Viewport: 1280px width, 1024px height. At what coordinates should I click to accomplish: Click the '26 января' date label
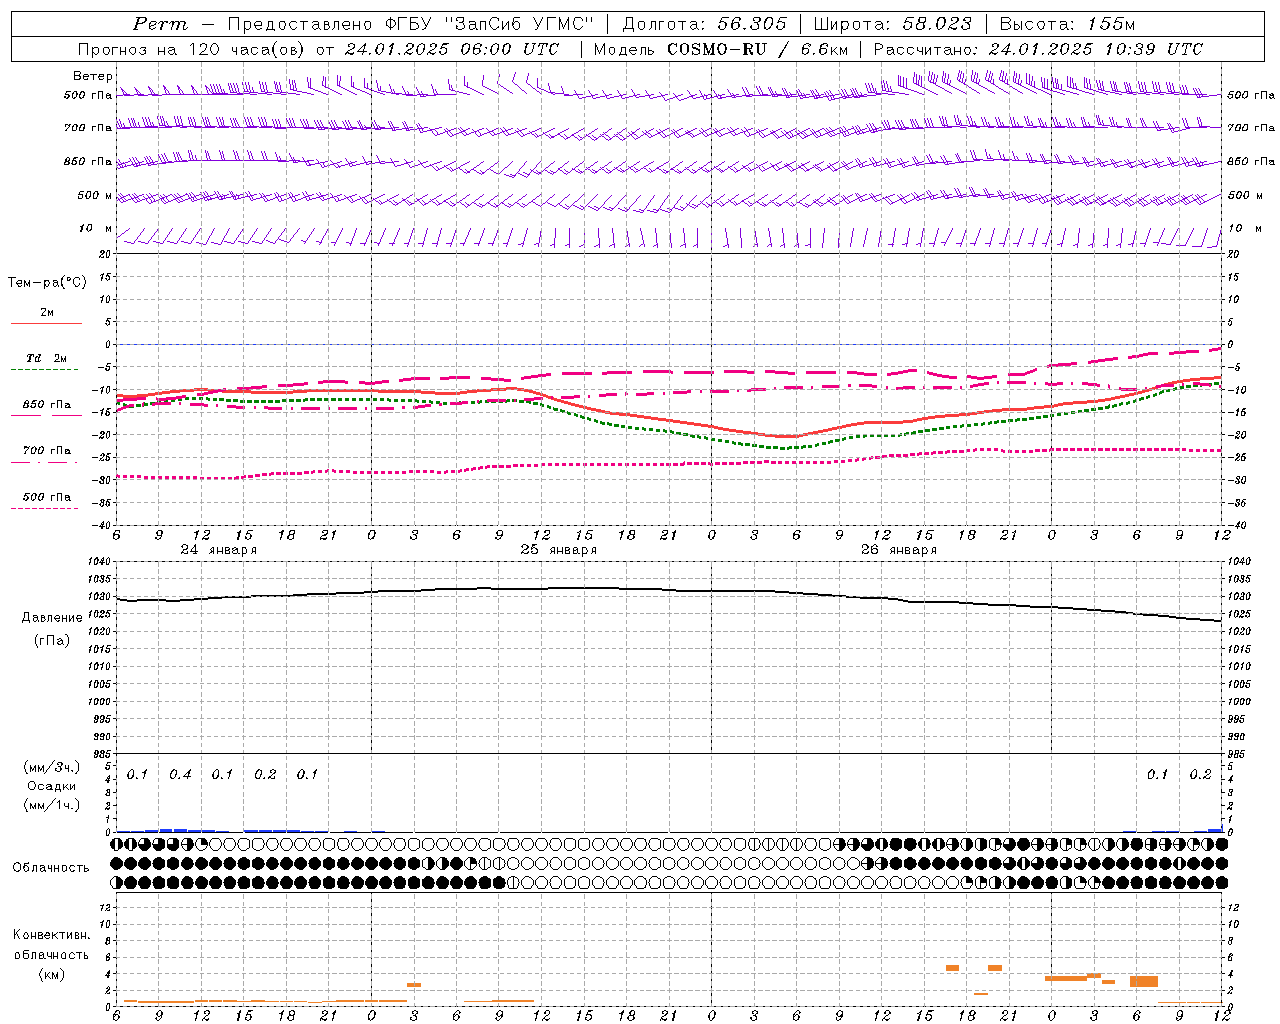tap(898, 550)
